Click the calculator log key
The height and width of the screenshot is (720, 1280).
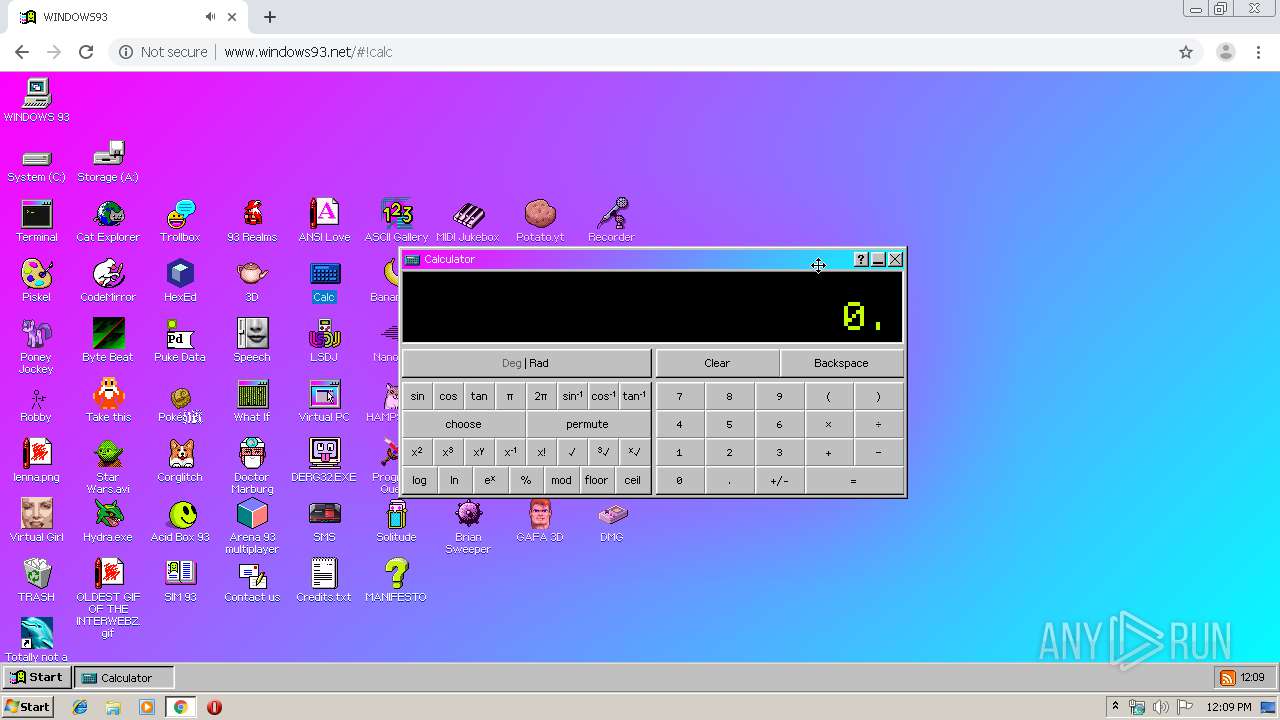pos(419,480)
